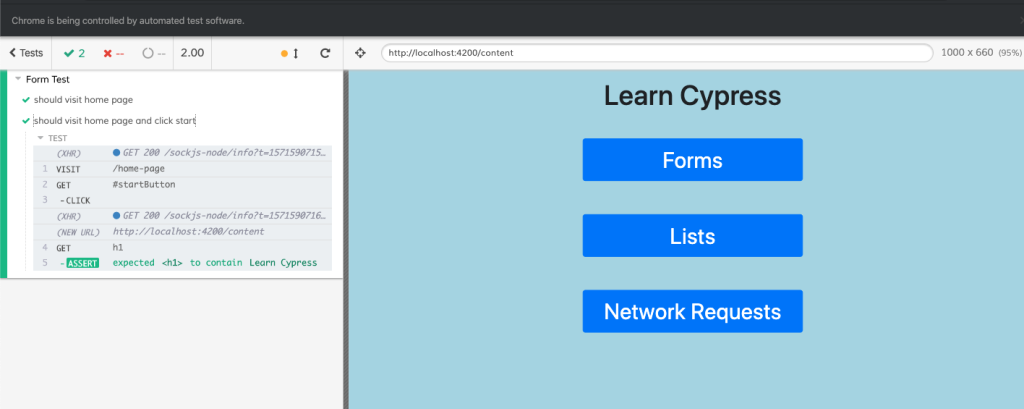Viewport: 1024px width, 409px height.
Task: Select the 'should visit home page' test
Action: (x=83, y=100)
